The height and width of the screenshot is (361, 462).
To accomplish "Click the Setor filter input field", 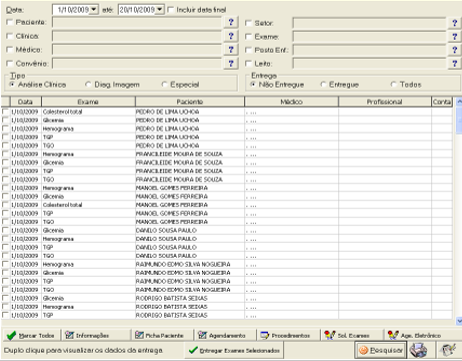I will (x=369, y=23).
